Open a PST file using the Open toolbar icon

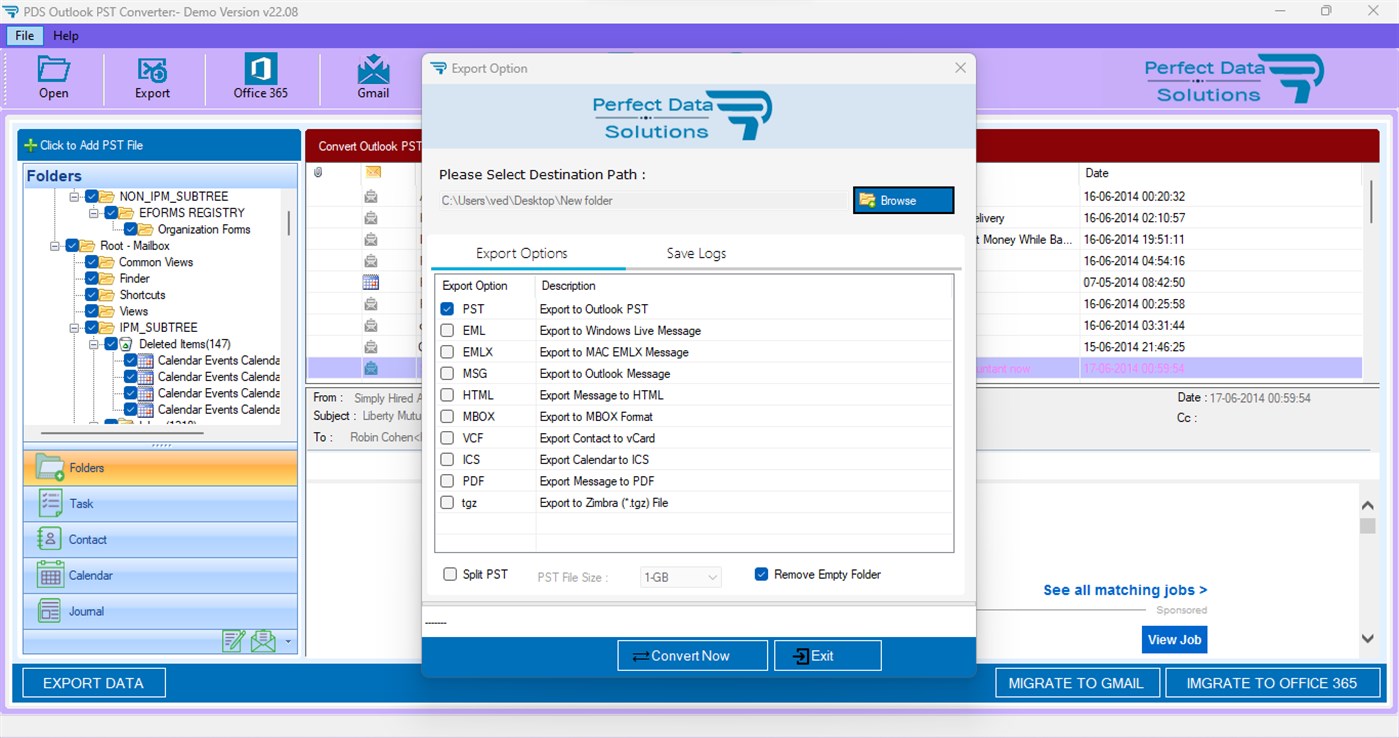click(x=53, y=78)
